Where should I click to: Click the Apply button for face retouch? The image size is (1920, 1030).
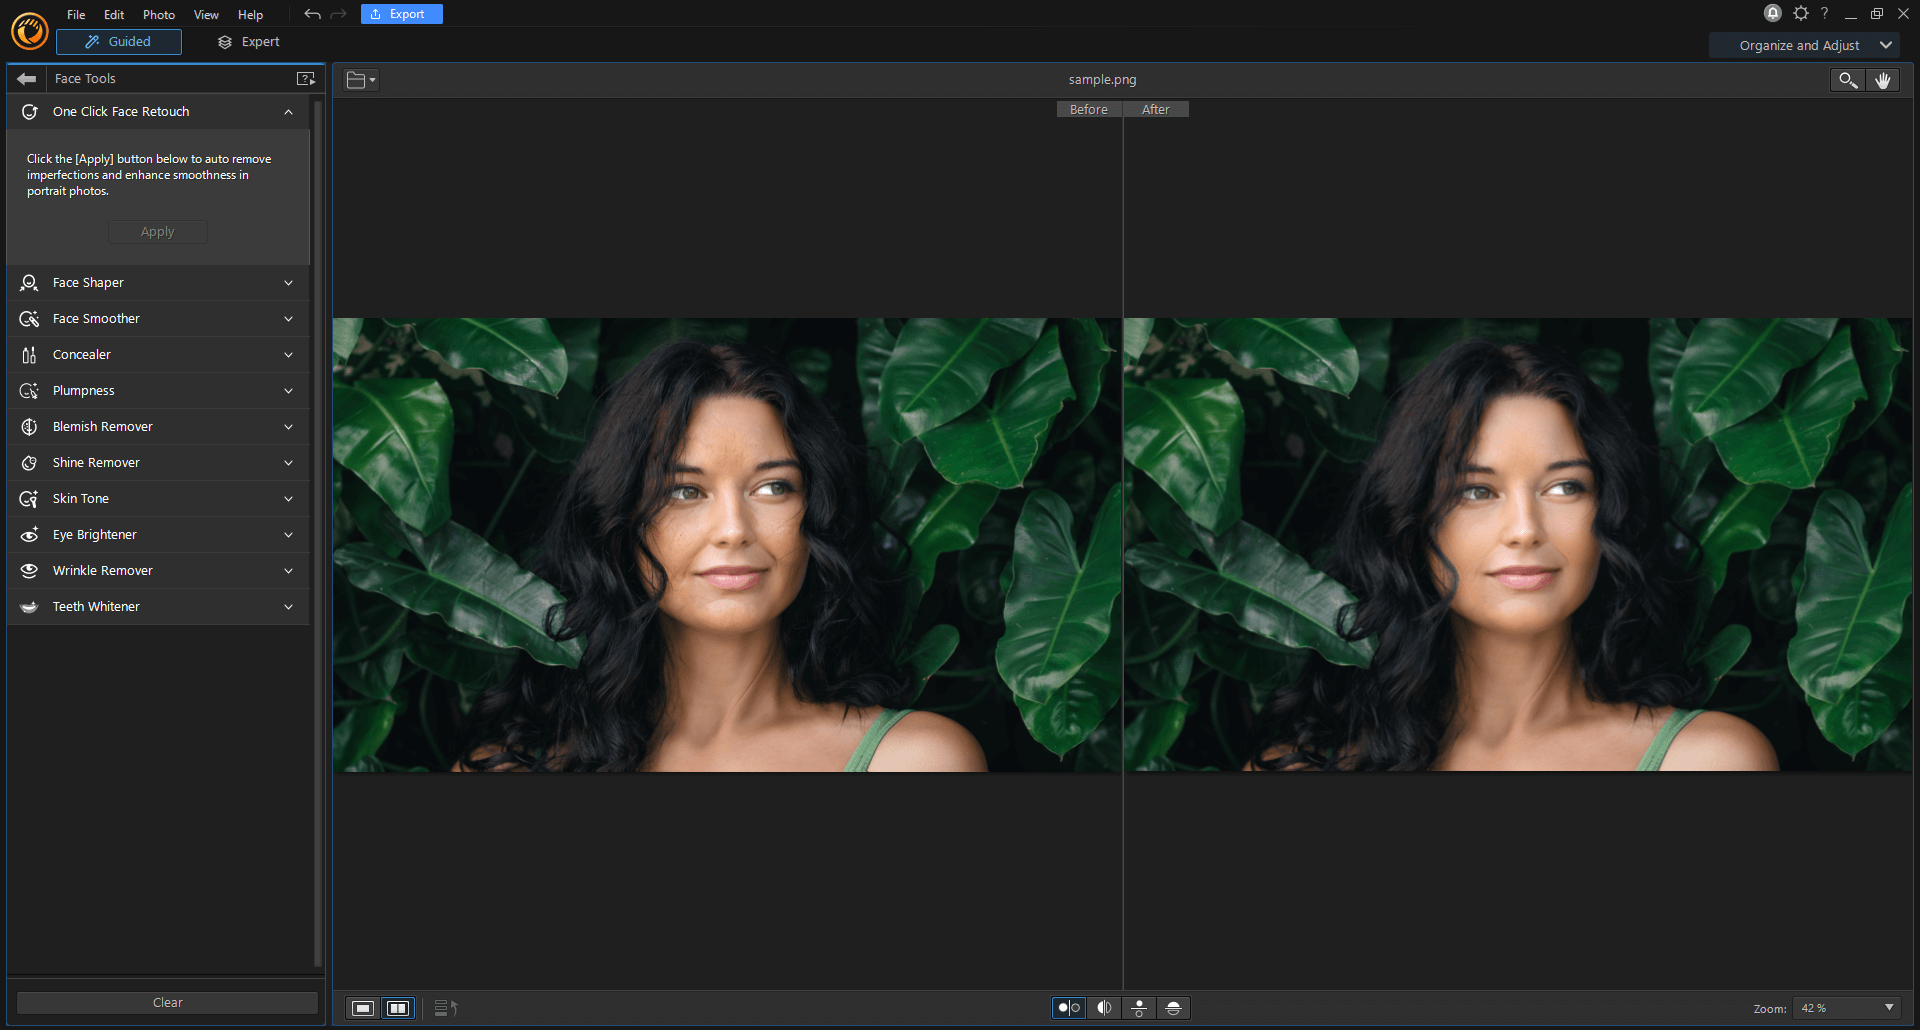pyautogui.click(x=157, y=231)
